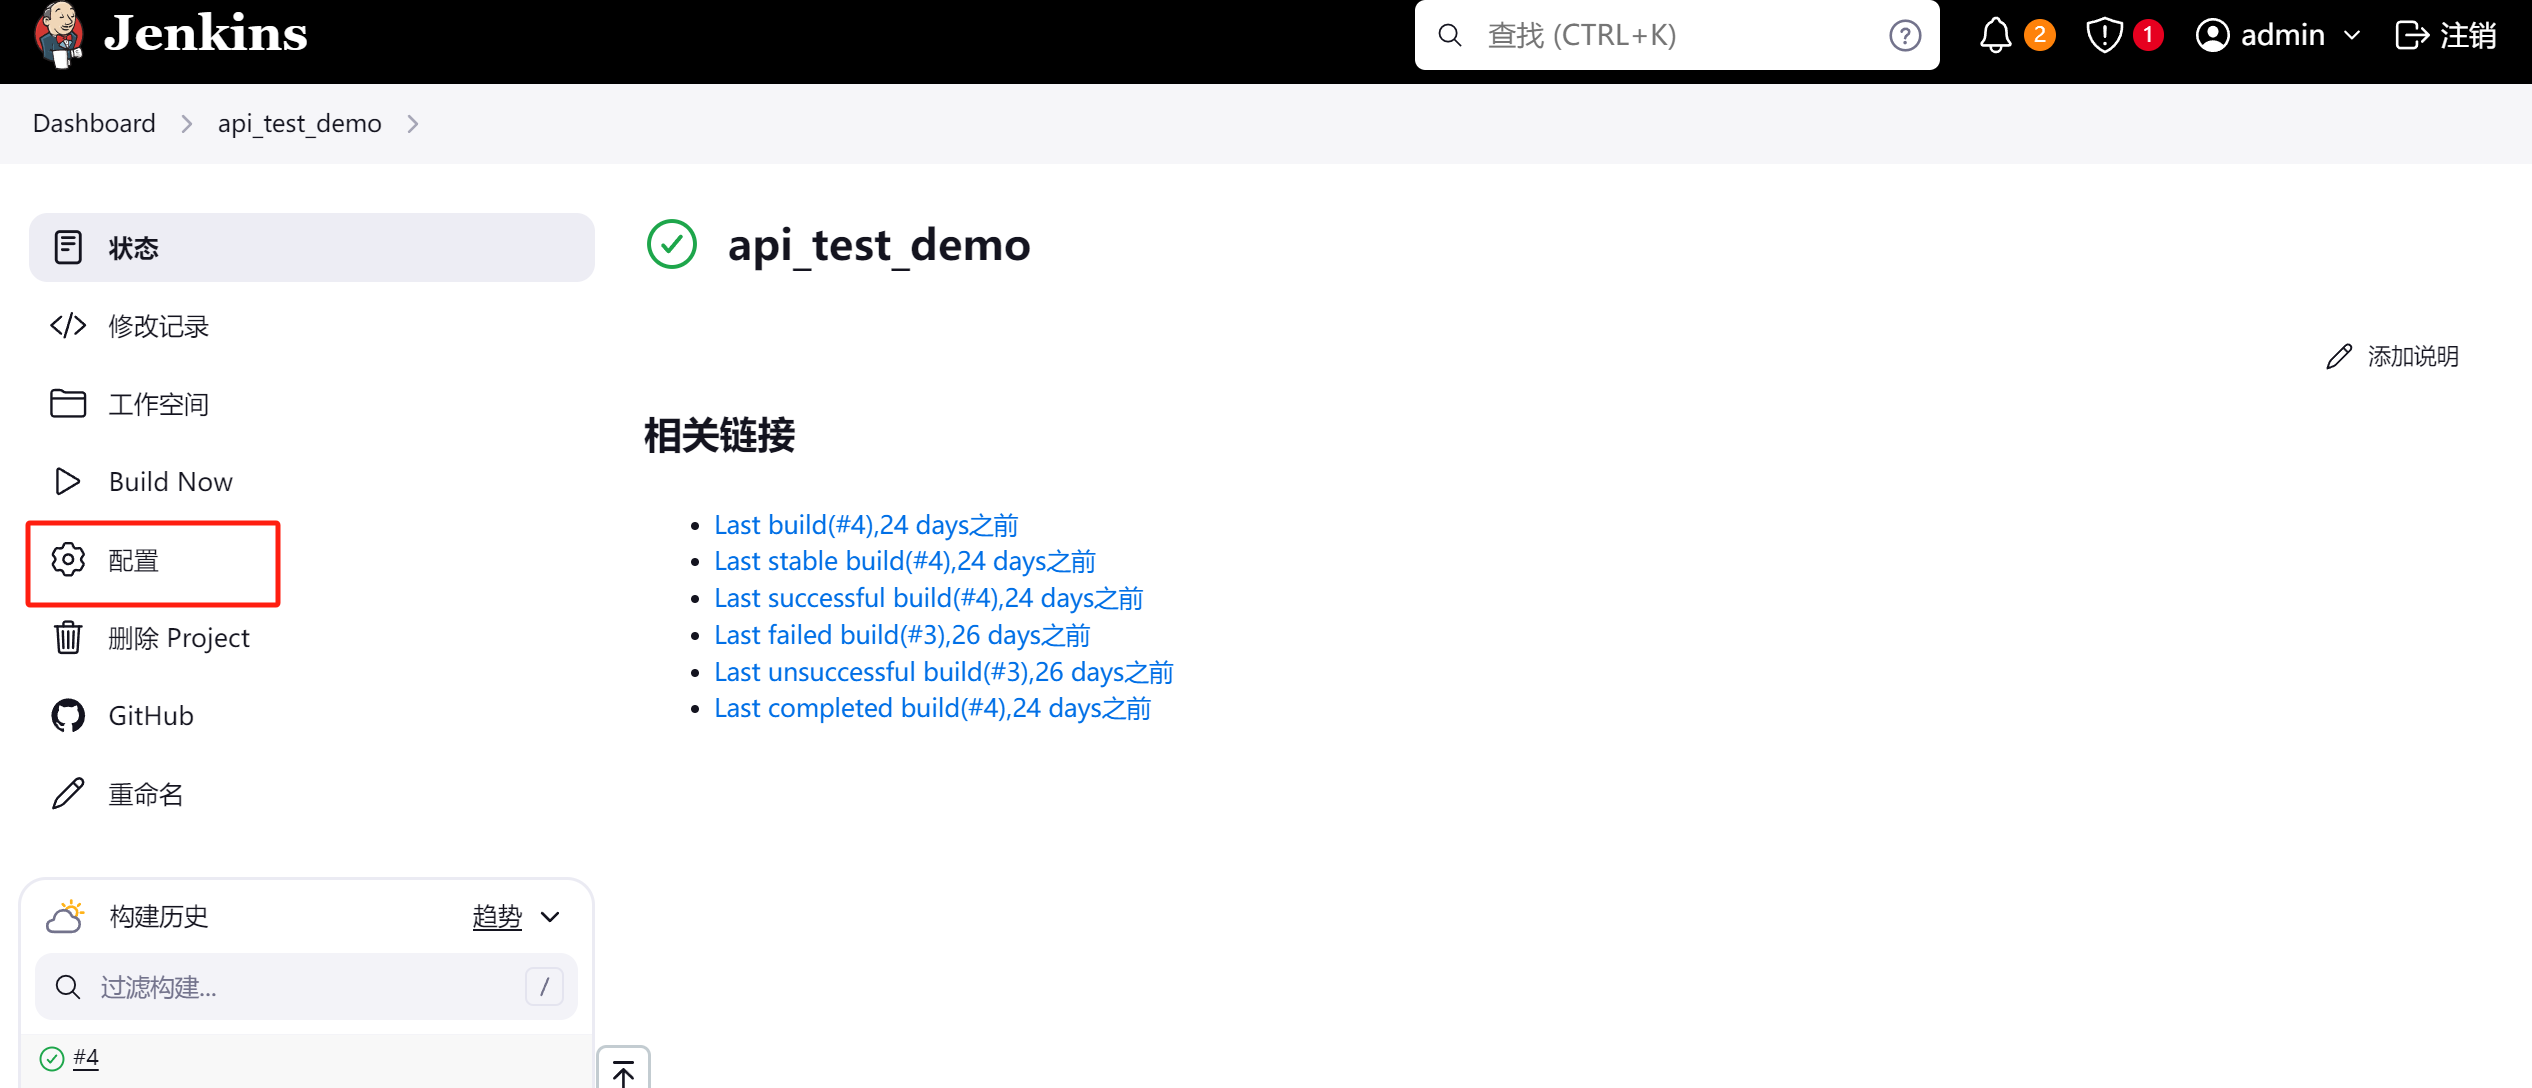2532x1088 pixels.
Task: Click the magnifier icon in build filter
Action: (x=68, y=987)
